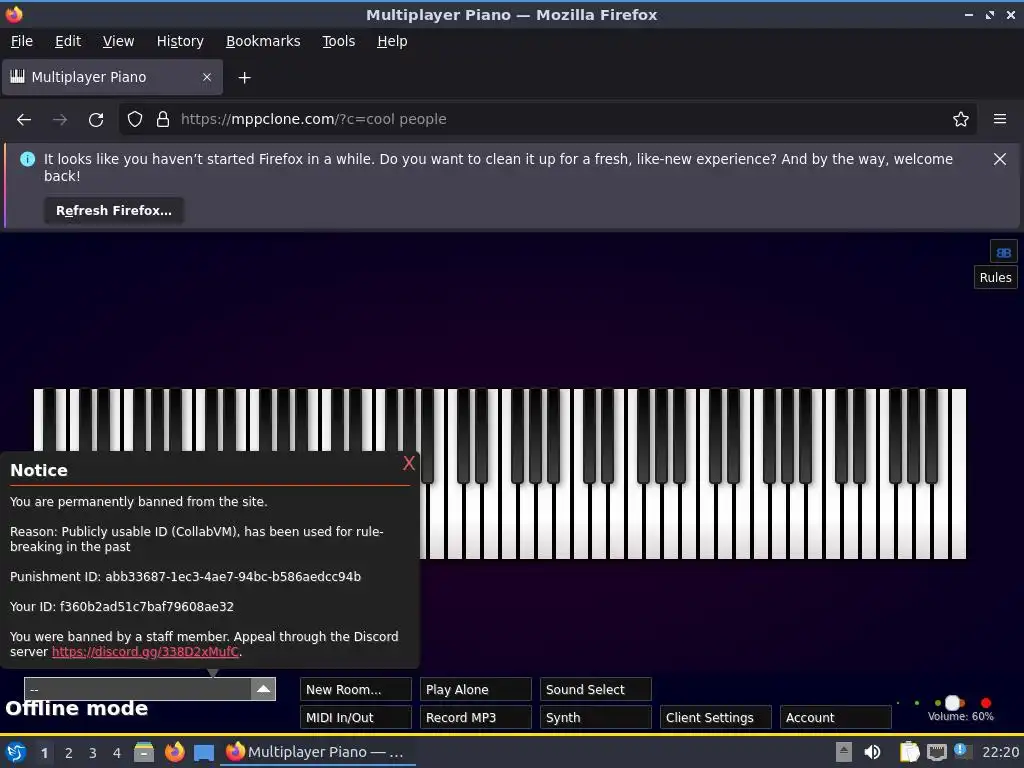Screen dimensions: 1024x768
Task: Click the site security padlock icon
Action: pos(163,120)
